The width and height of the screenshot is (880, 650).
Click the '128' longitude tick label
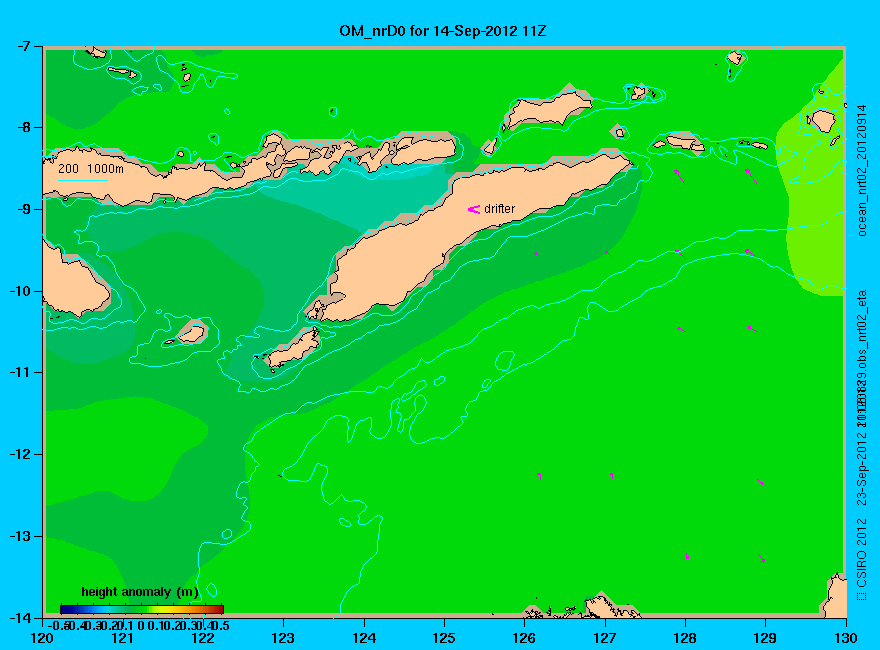click(685, 638)
